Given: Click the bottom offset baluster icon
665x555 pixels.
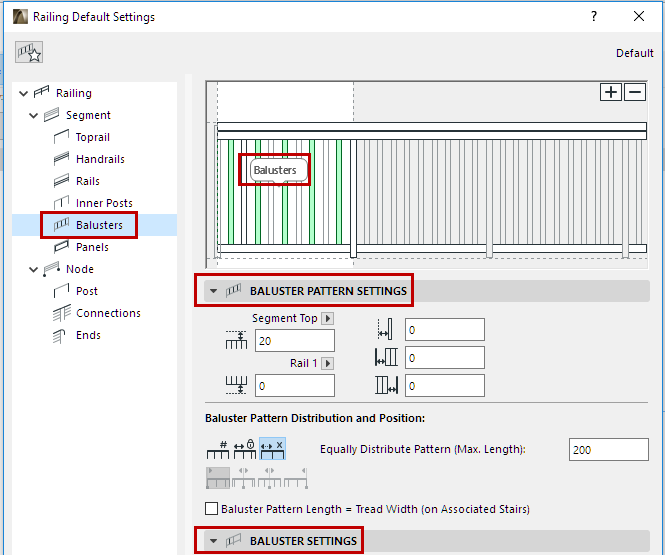Looking at the screenshot, I should (236, 385).
